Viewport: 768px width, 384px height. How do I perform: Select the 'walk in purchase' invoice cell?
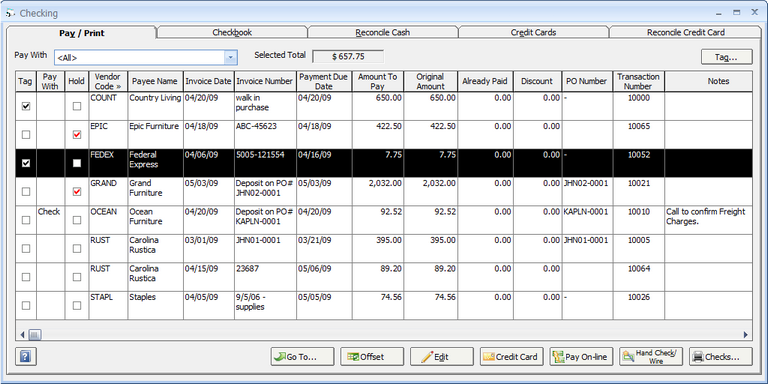(x=265, y=106)
